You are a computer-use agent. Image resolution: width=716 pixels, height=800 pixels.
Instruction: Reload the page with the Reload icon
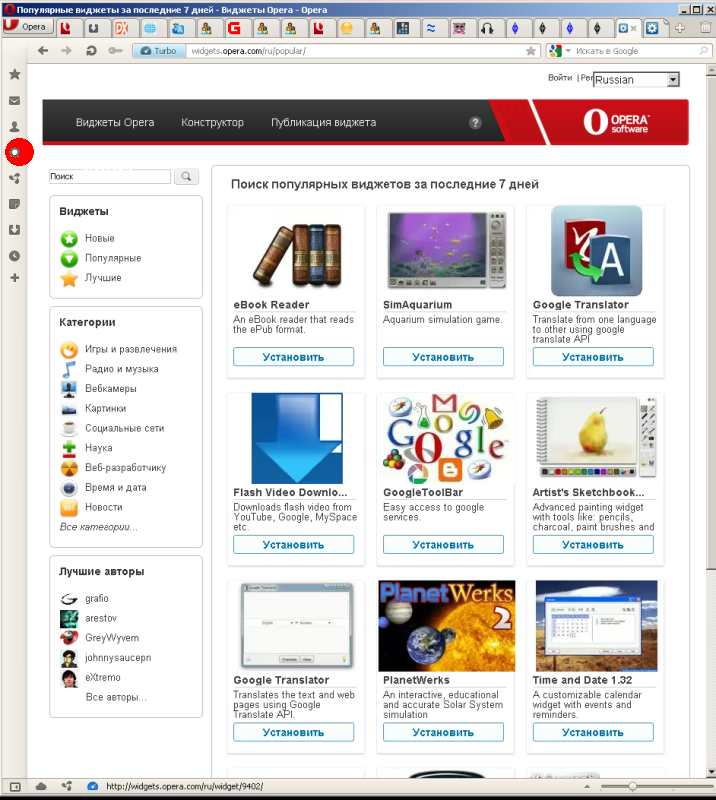click(x=91, y=51)
